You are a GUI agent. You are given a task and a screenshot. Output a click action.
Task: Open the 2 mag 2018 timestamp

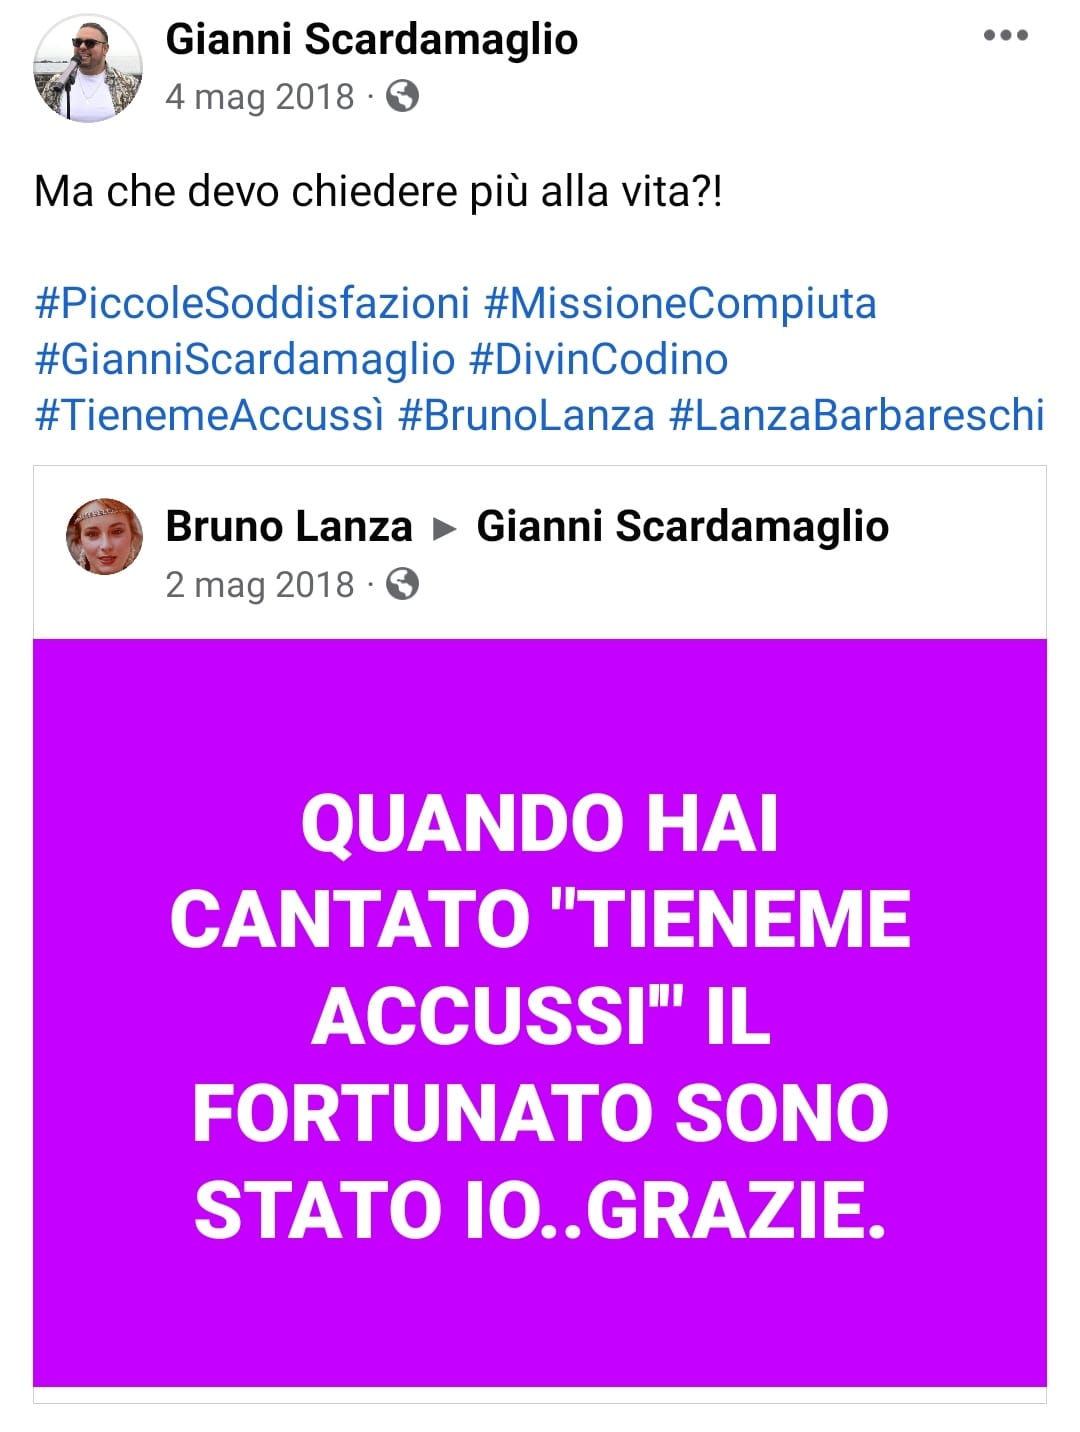tap(260, 584)
